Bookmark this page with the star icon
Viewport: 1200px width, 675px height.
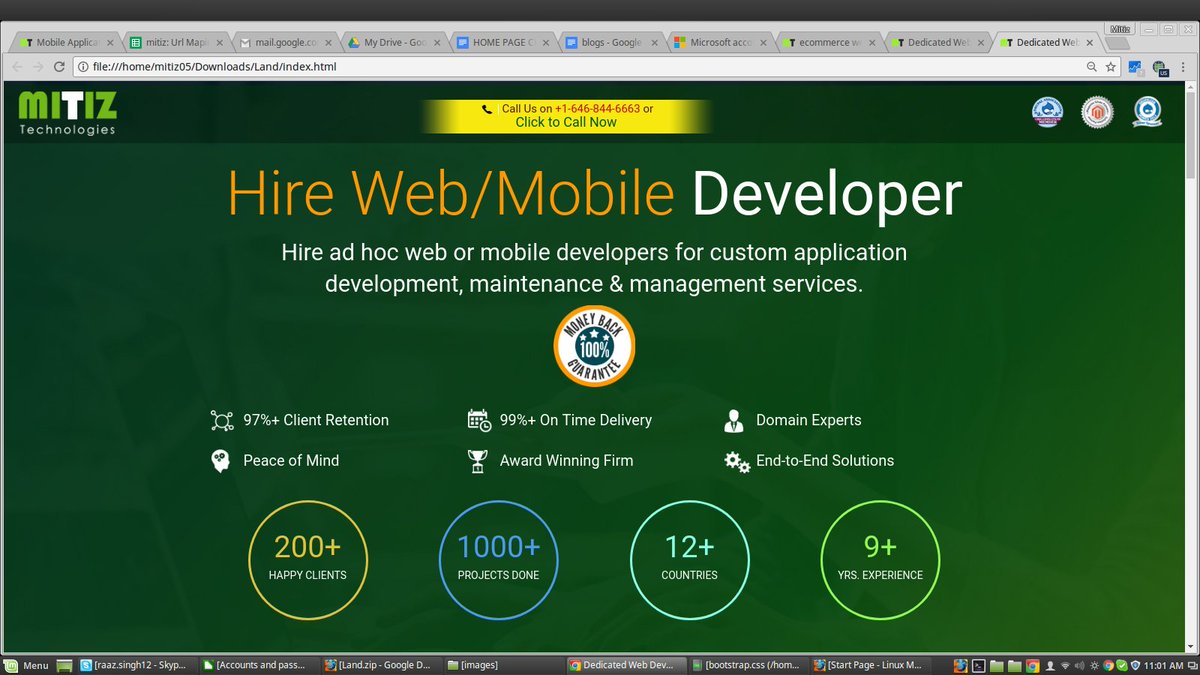[x=1110, y=67]
